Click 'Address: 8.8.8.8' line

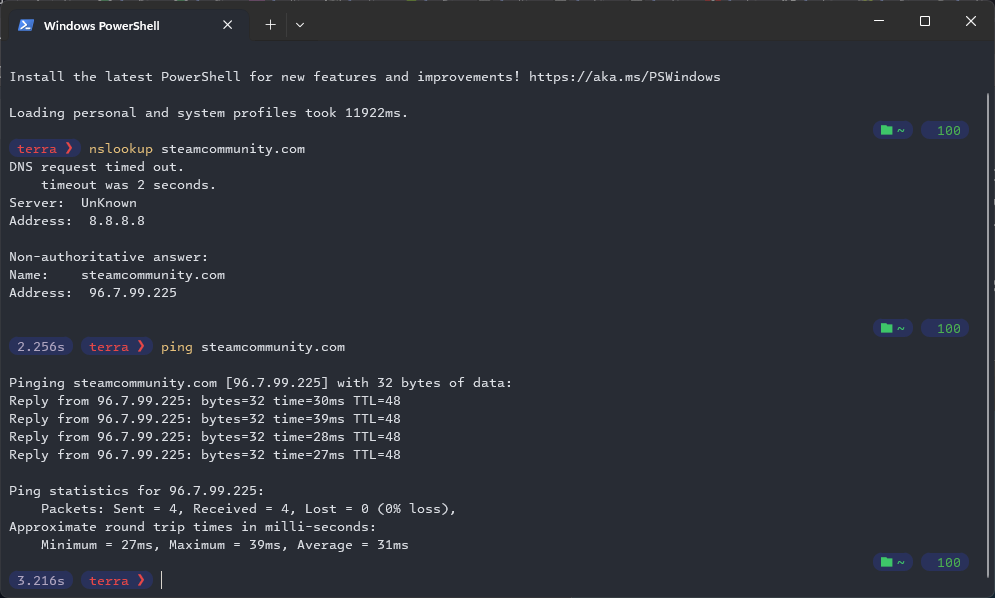pyautogui.click(x=77, y=221)
